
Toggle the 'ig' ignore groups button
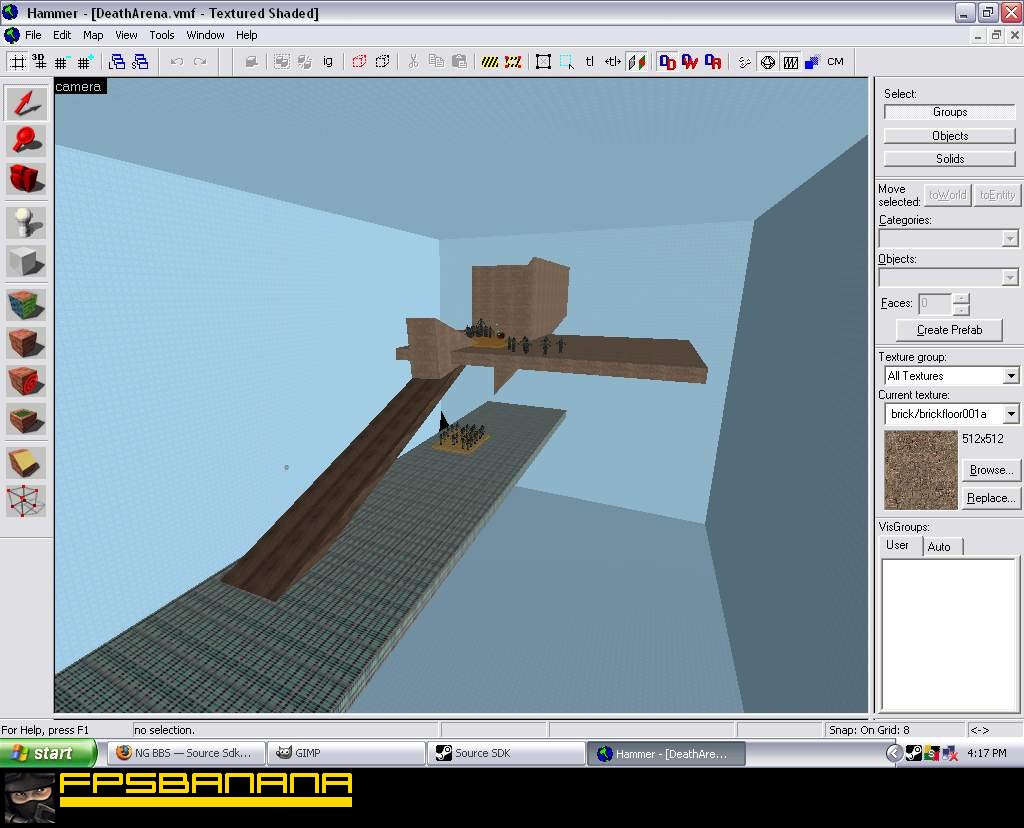point(328,62)
